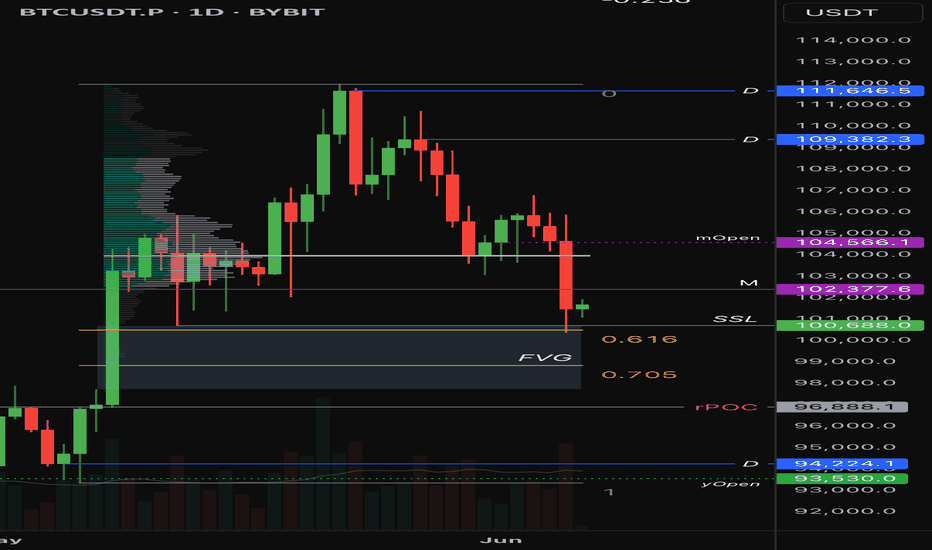Viewport: 932px width, 550px height.
Task: Click the fib 1 level label near bottom
Action: pyautogui.click(x=609, y=492)
